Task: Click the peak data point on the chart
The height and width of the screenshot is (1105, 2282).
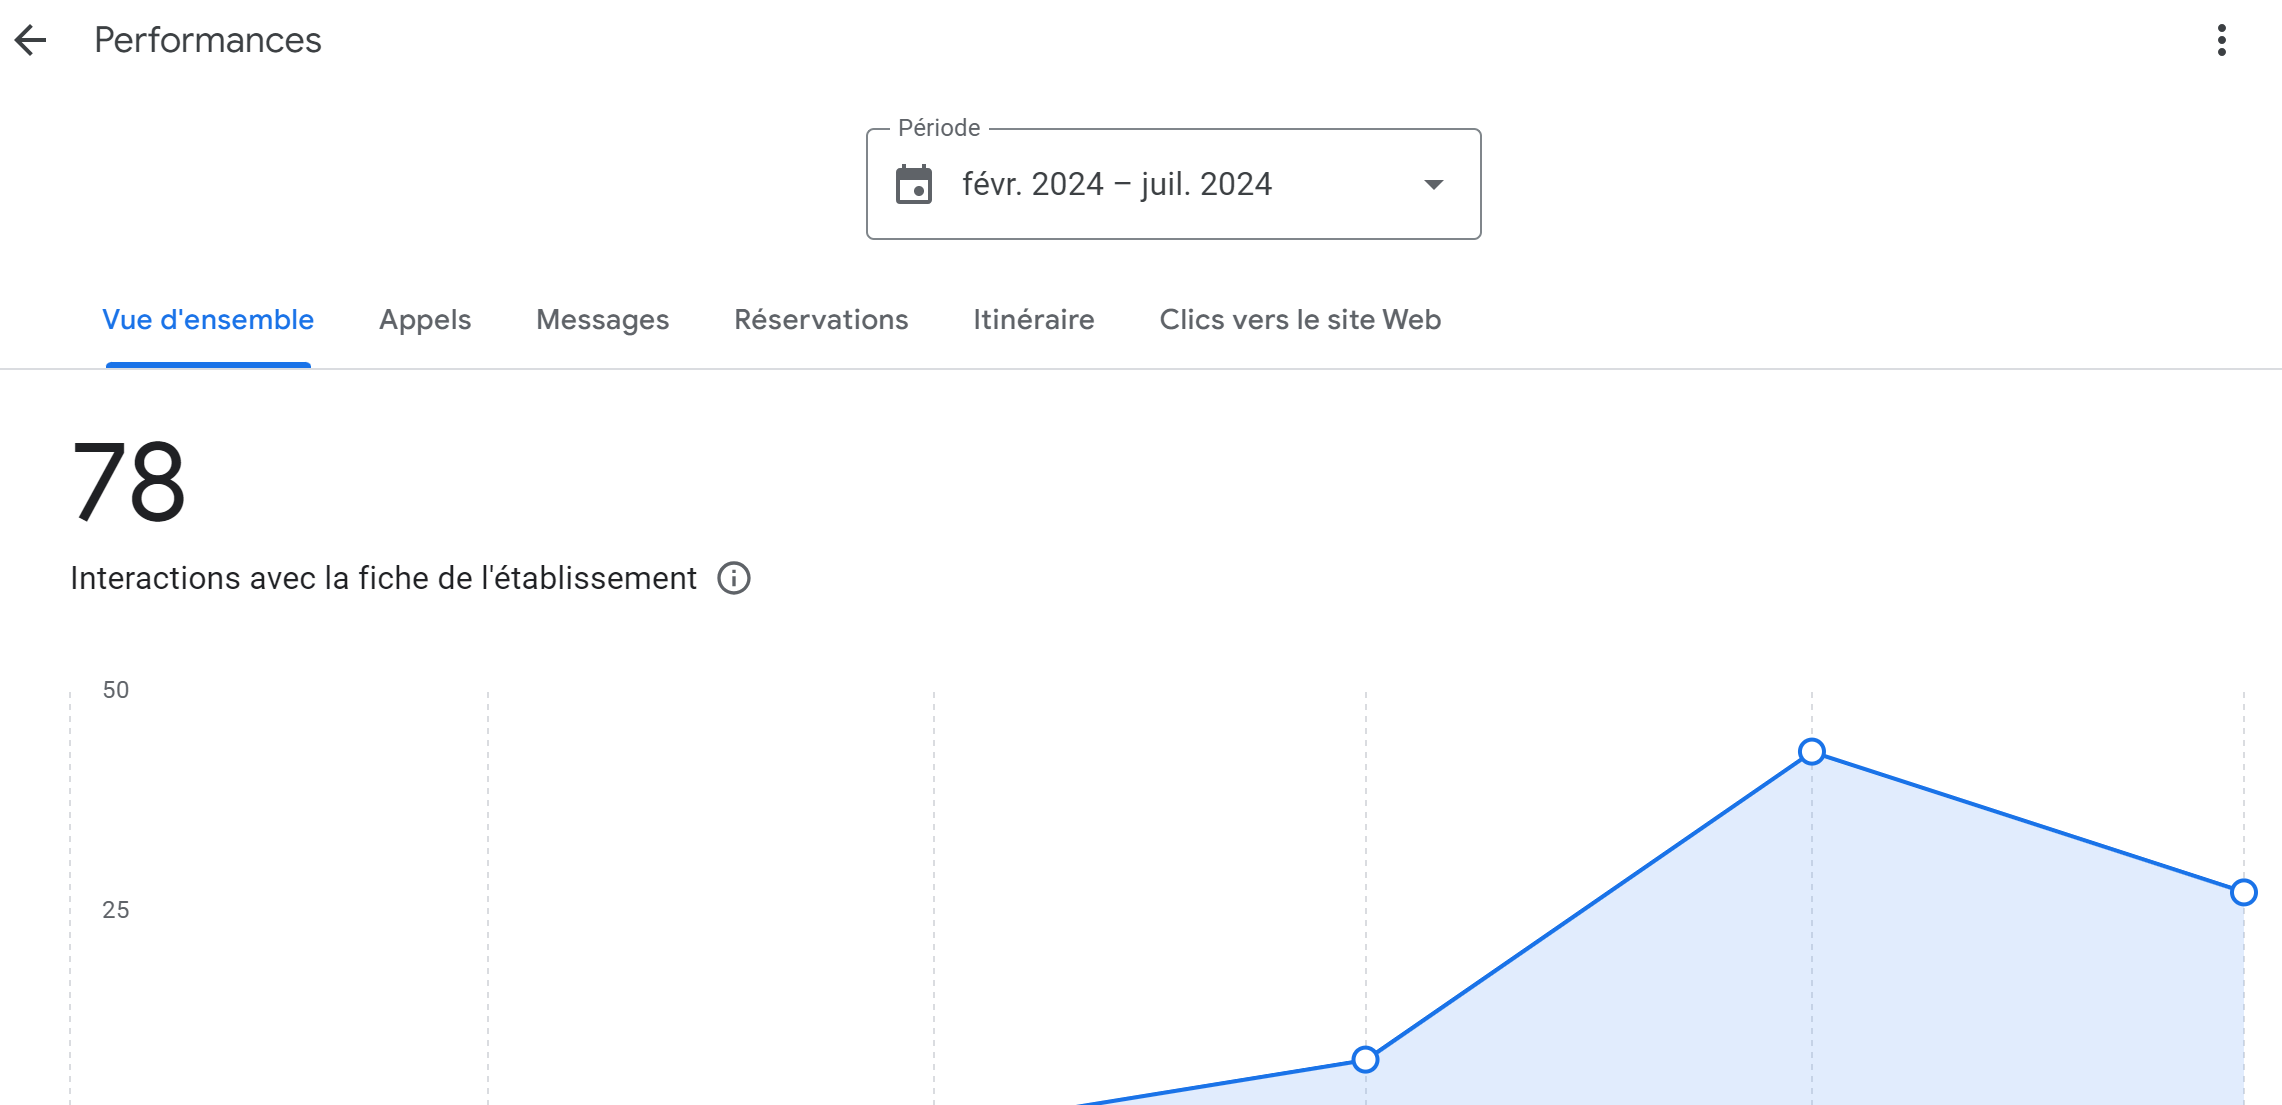Action: click(1812, 751)
